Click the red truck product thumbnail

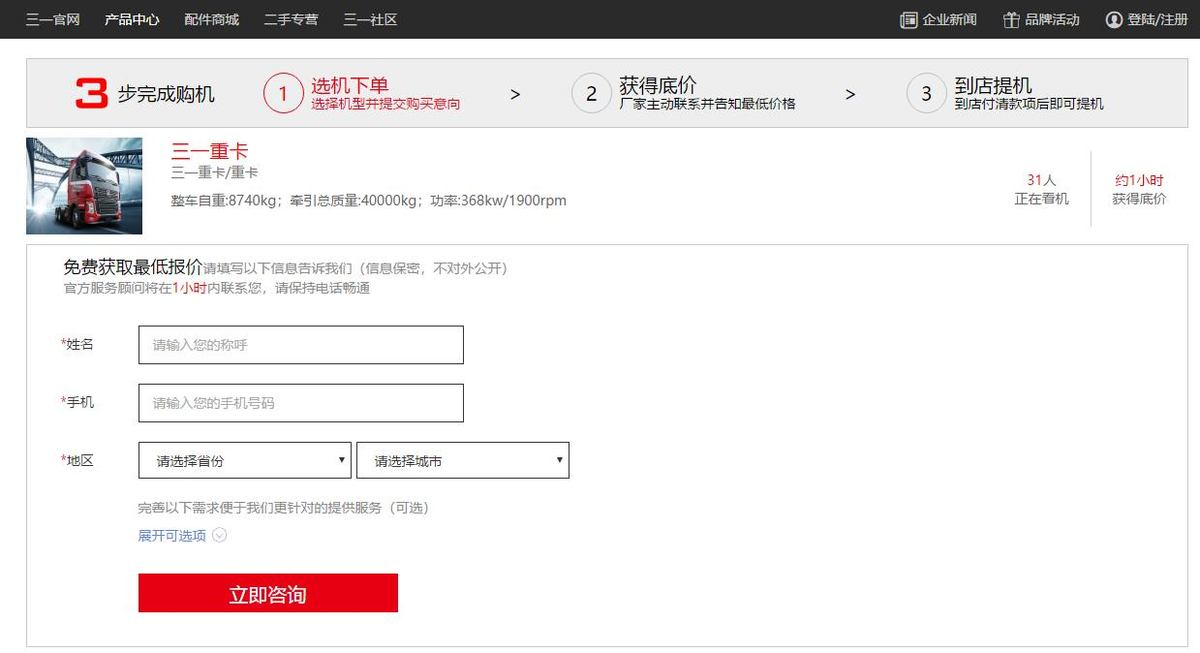(84, 186)
